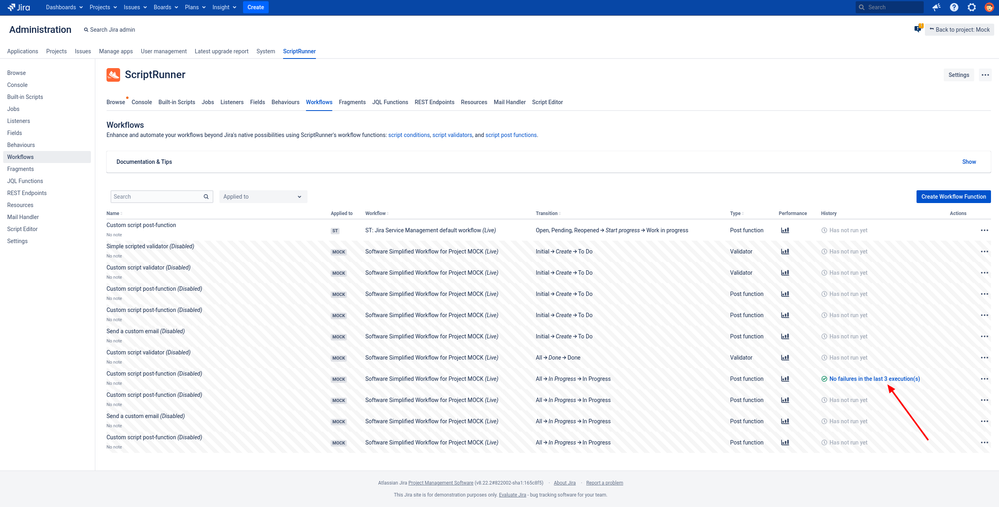999x507 pixels.
Task: Expand the Plans menu
Action: 195,7
